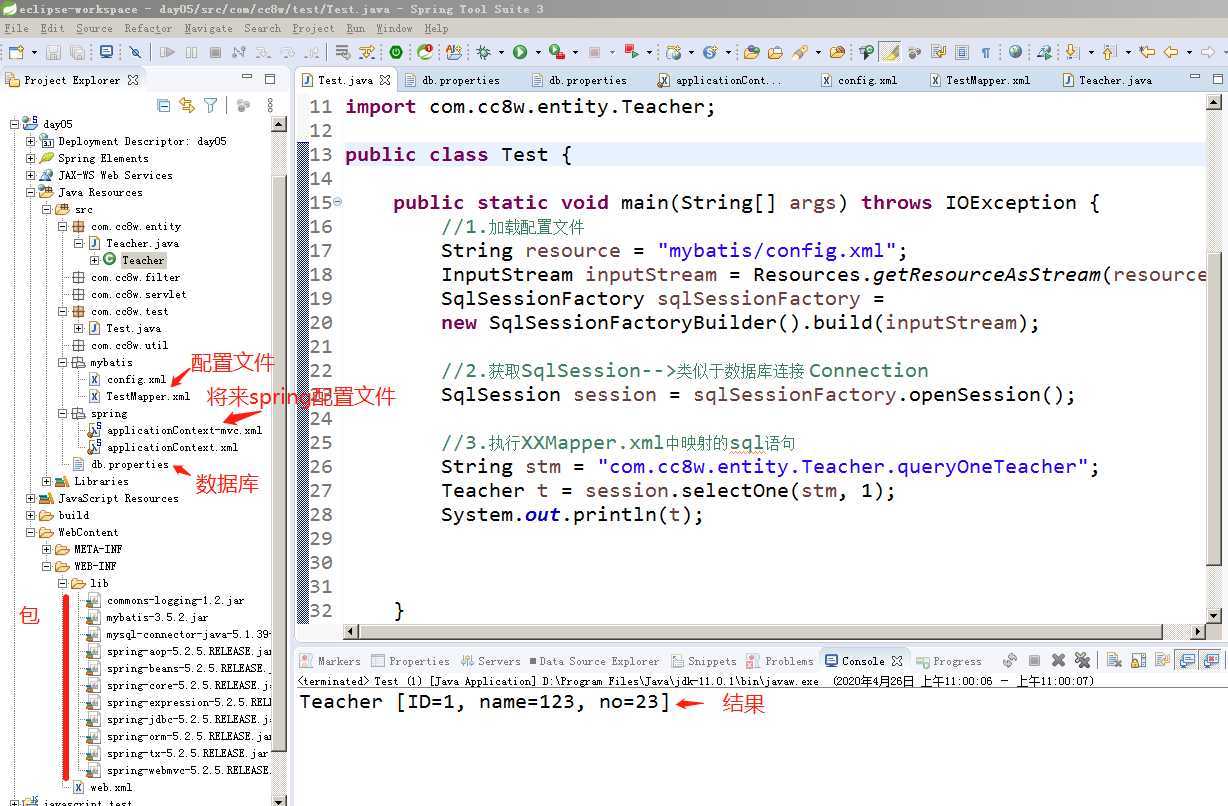The height and width of the screenshot is (806, 1228).
Task: Collapse the WebContent folder
Action: (30, 532)
